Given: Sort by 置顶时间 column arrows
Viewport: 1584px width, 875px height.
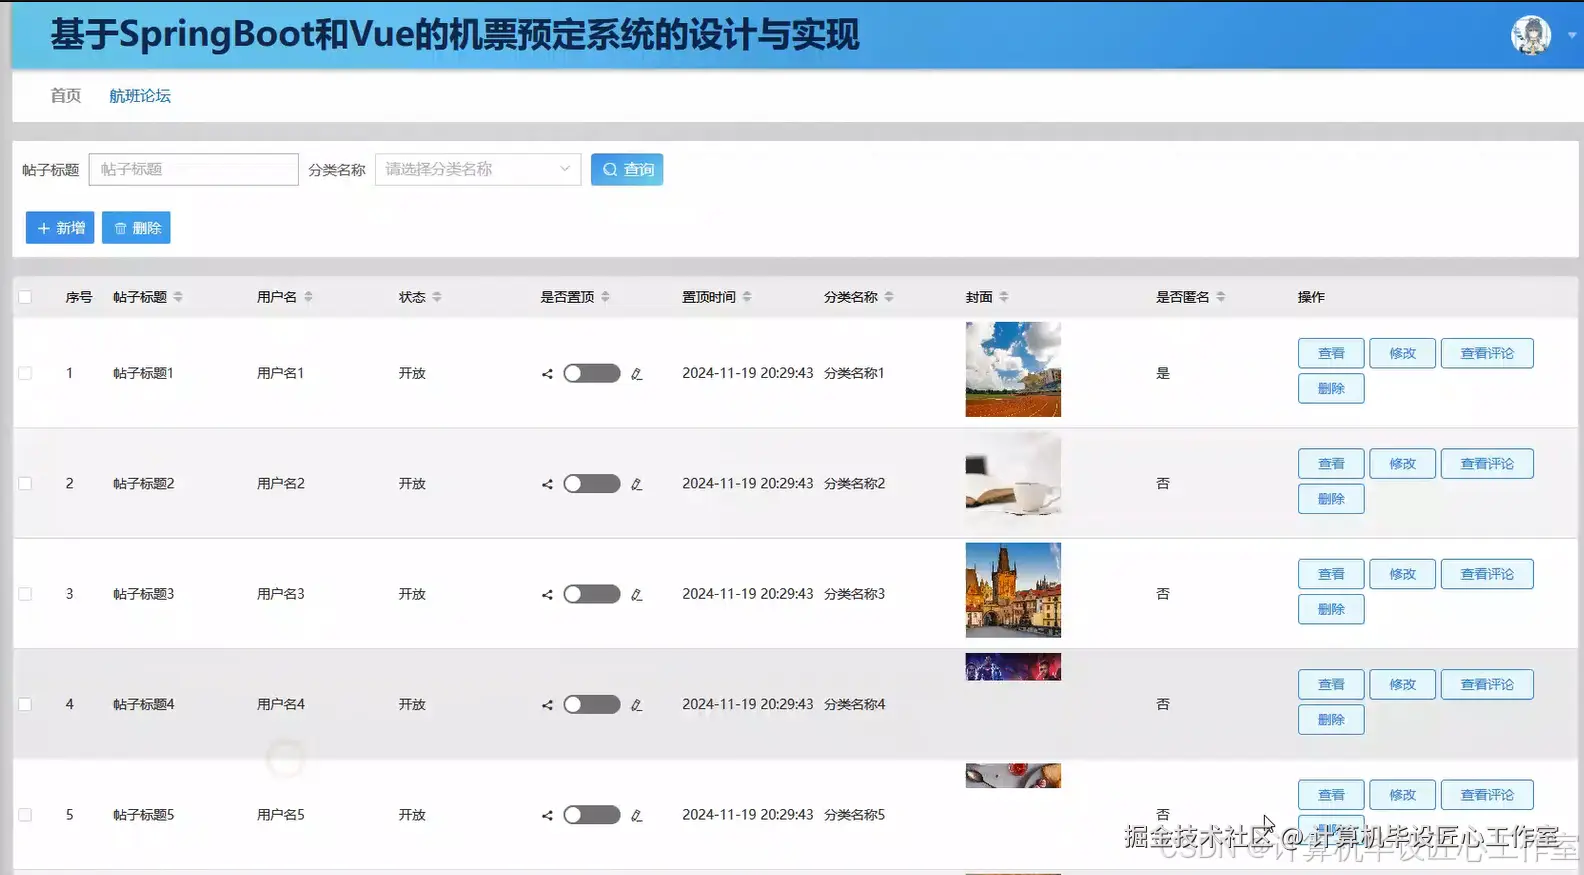Looking at the screenshot, I should (747, 297).
